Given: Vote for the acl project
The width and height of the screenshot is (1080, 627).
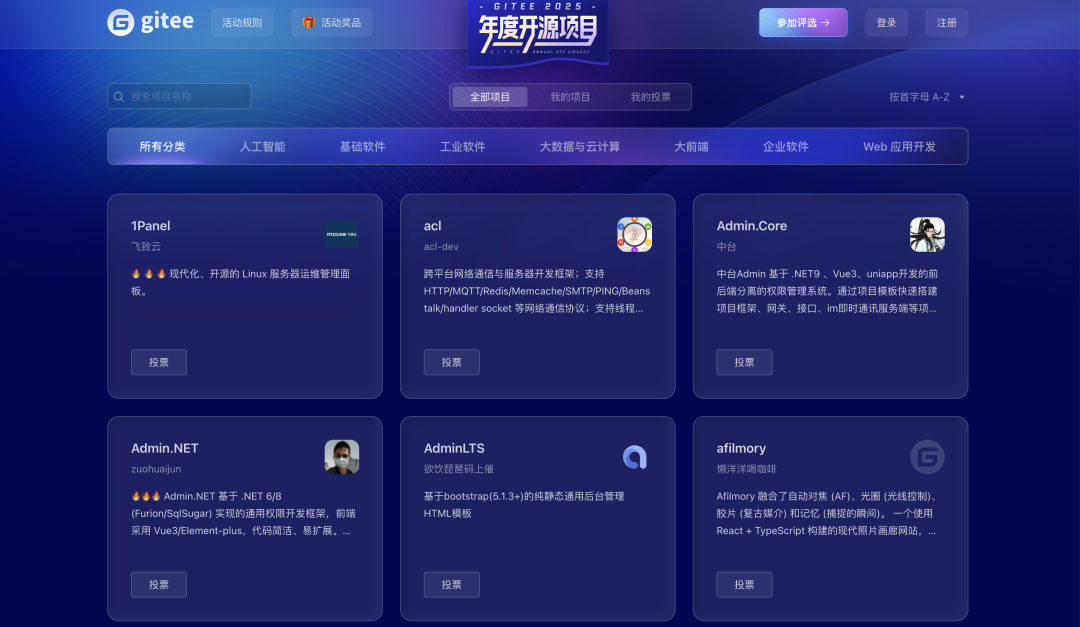Looking at the screenshot, I should point(452,362).
